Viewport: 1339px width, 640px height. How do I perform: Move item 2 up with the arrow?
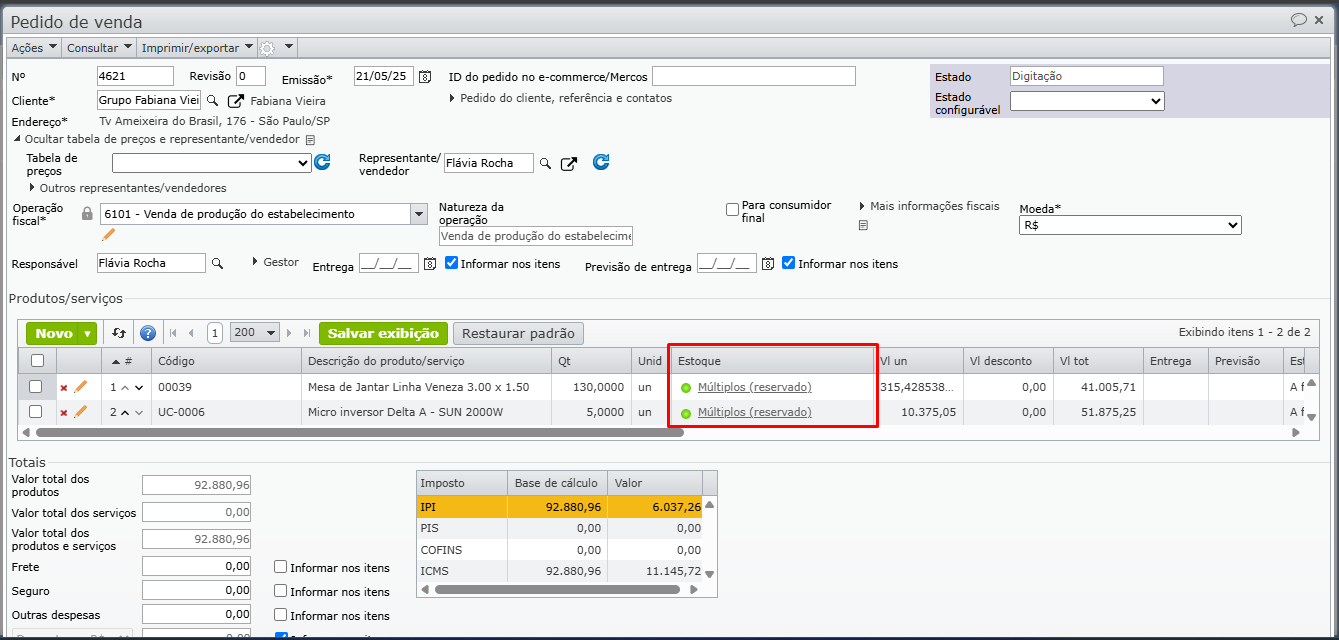(125, 412)
